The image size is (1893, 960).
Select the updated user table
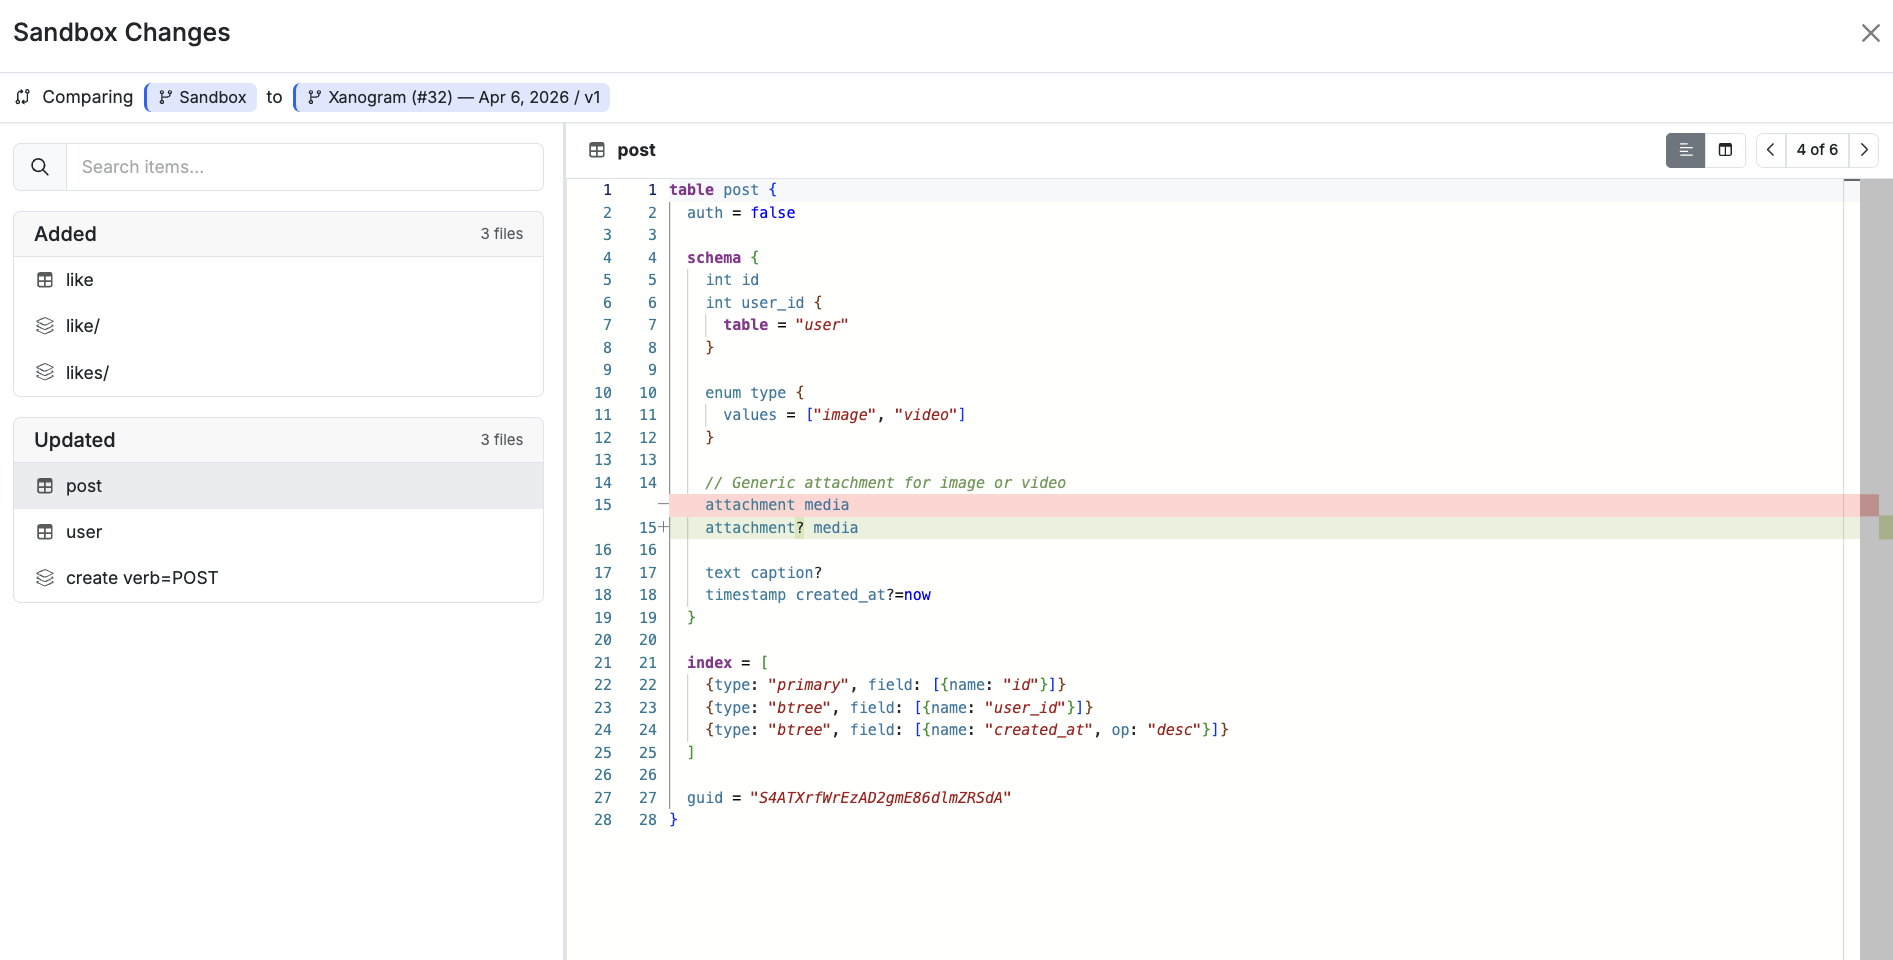click(278, 532)
